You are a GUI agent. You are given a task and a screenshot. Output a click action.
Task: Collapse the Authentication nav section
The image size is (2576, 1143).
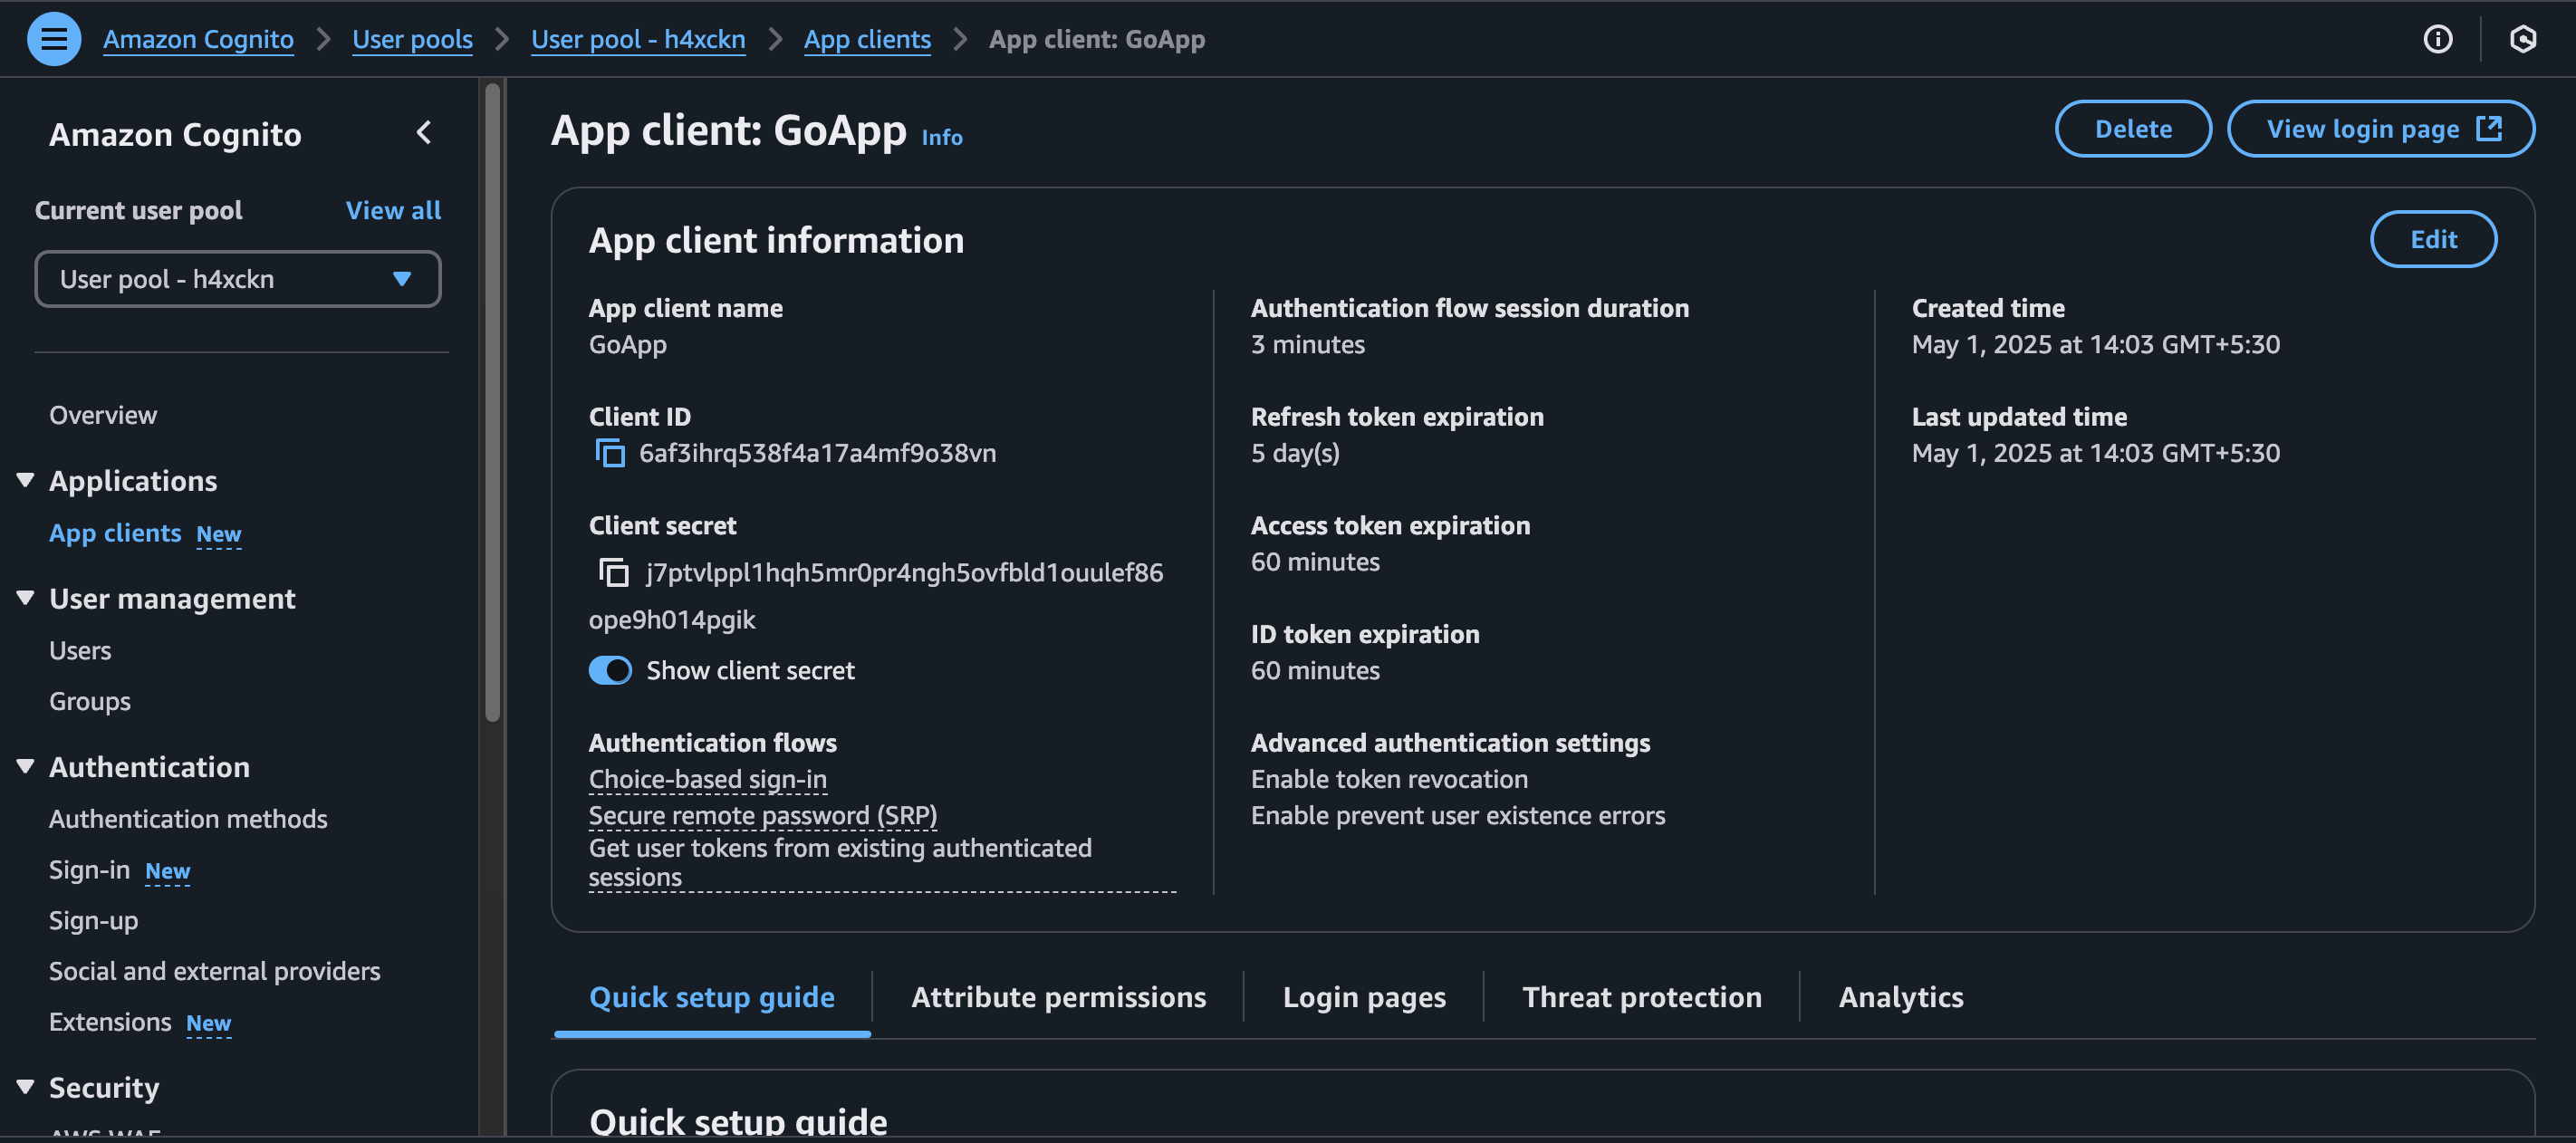(26, 767)
